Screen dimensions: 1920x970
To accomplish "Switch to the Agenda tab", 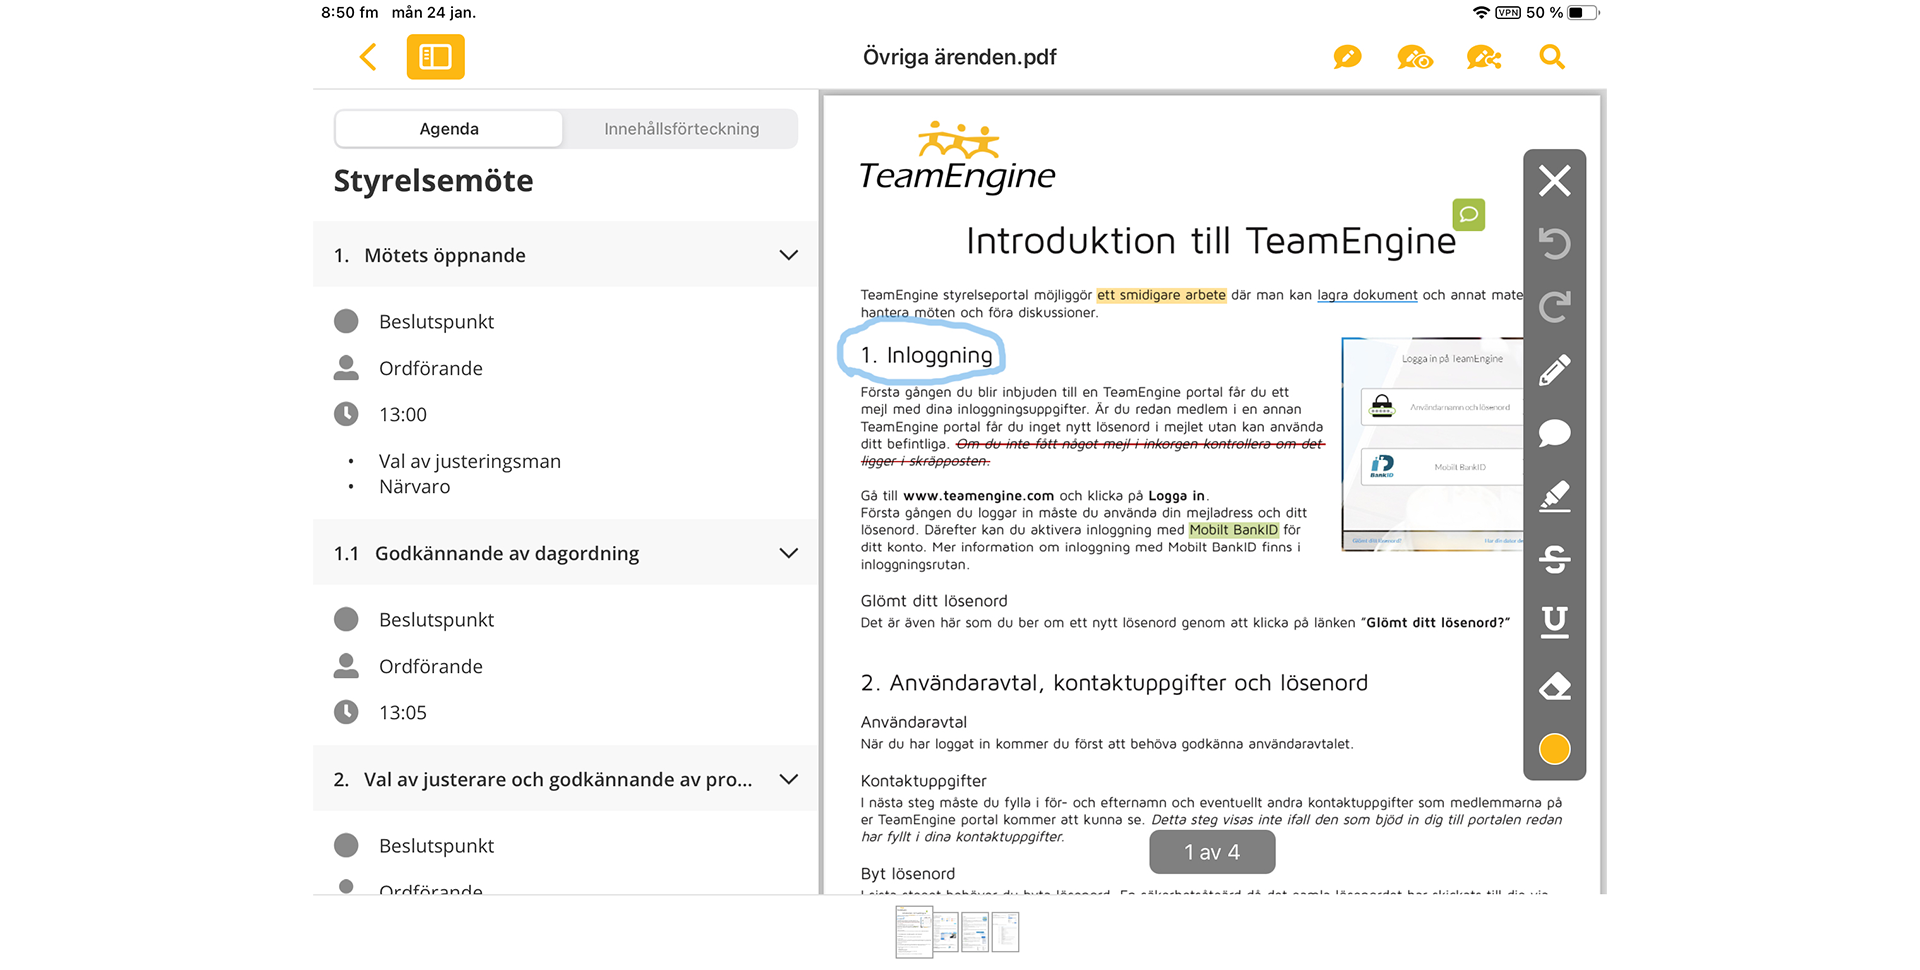I will 449,129.
